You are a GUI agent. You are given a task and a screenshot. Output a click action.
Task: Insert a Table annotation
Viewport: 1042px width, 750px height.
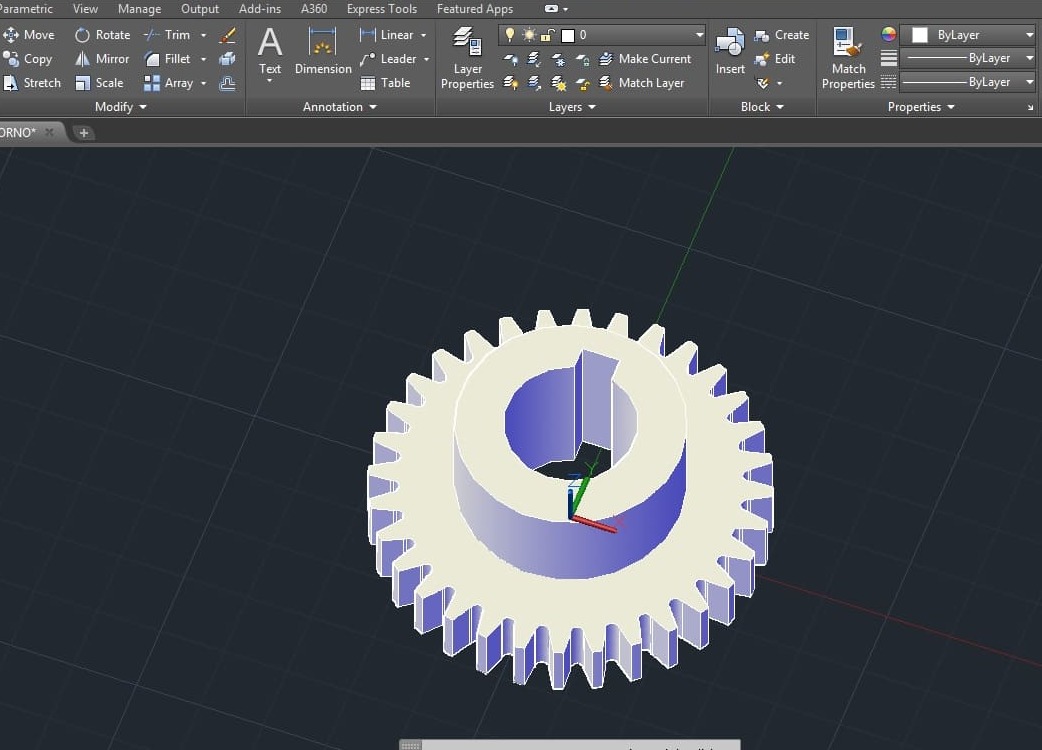(385, 82)
